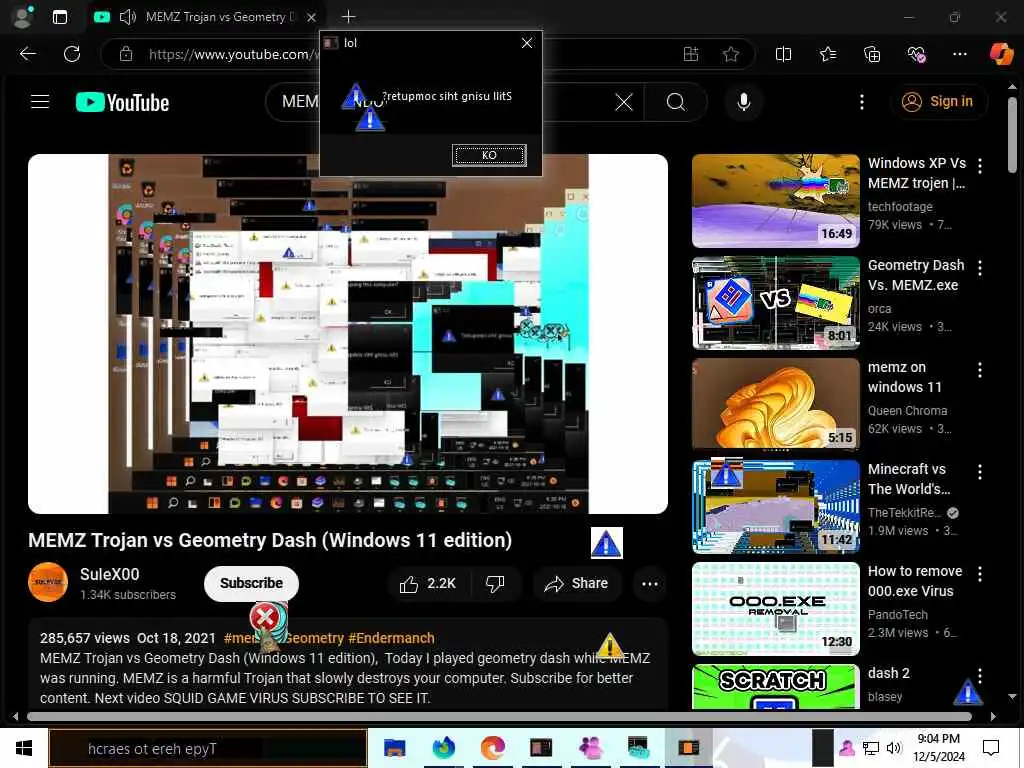Open a new browser tab
This screenshot has height=768, width=1024.
(x=348, y=17)
